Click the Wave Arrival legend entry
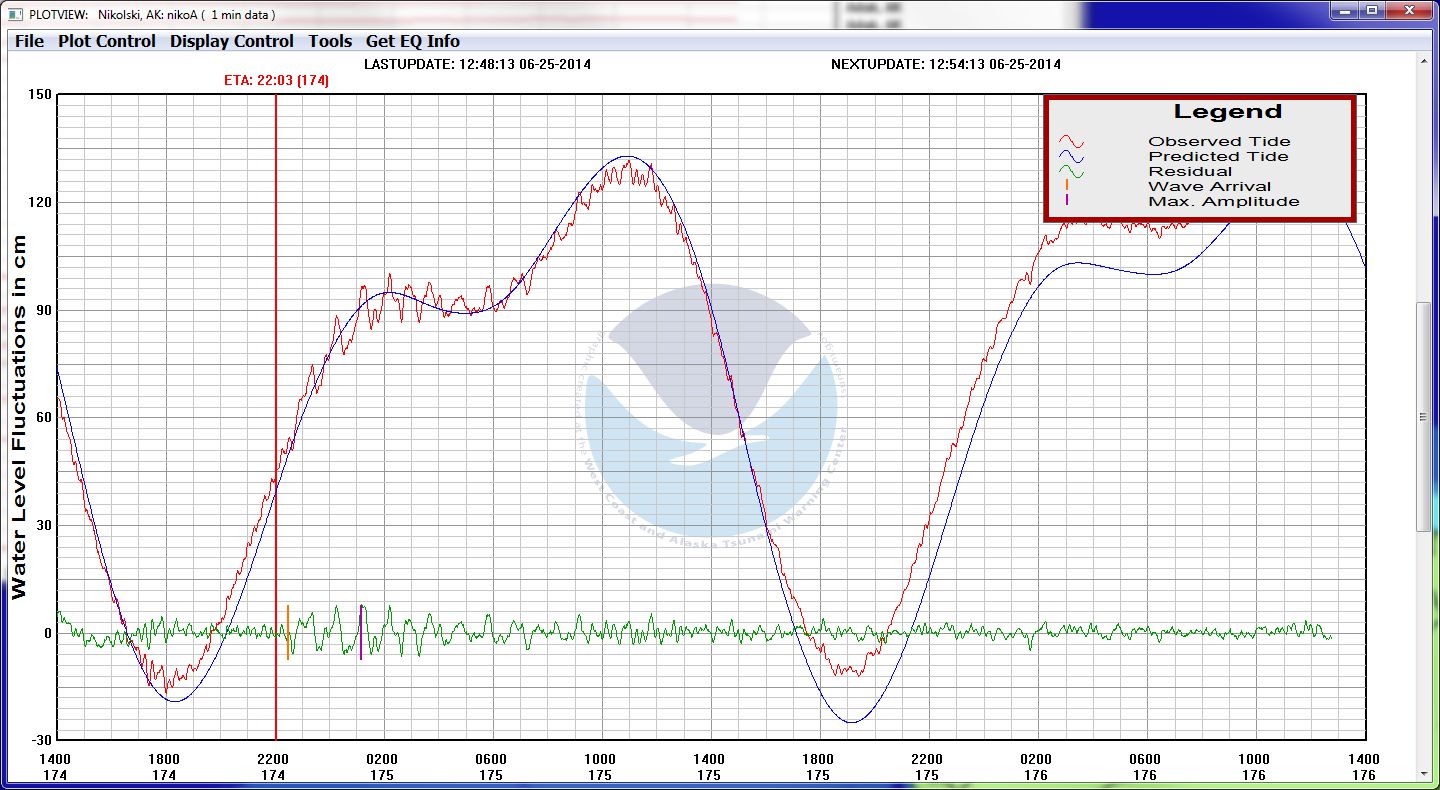 pos(1210,187)
